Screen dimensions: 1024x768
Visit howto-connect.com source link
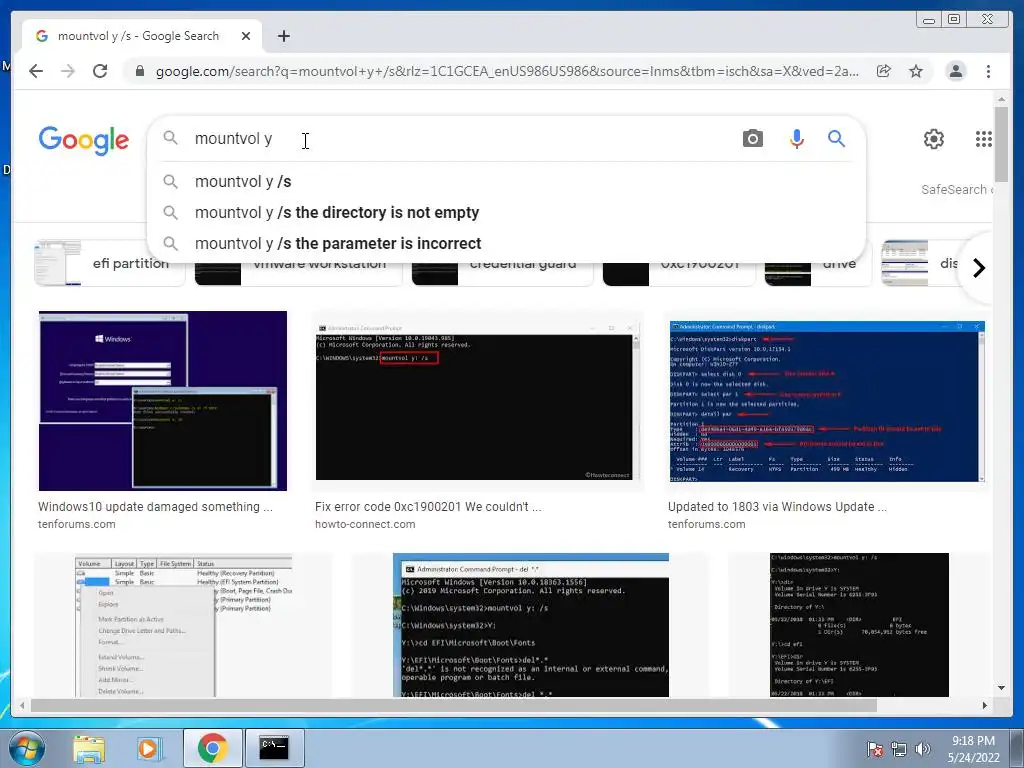point(365,524)
